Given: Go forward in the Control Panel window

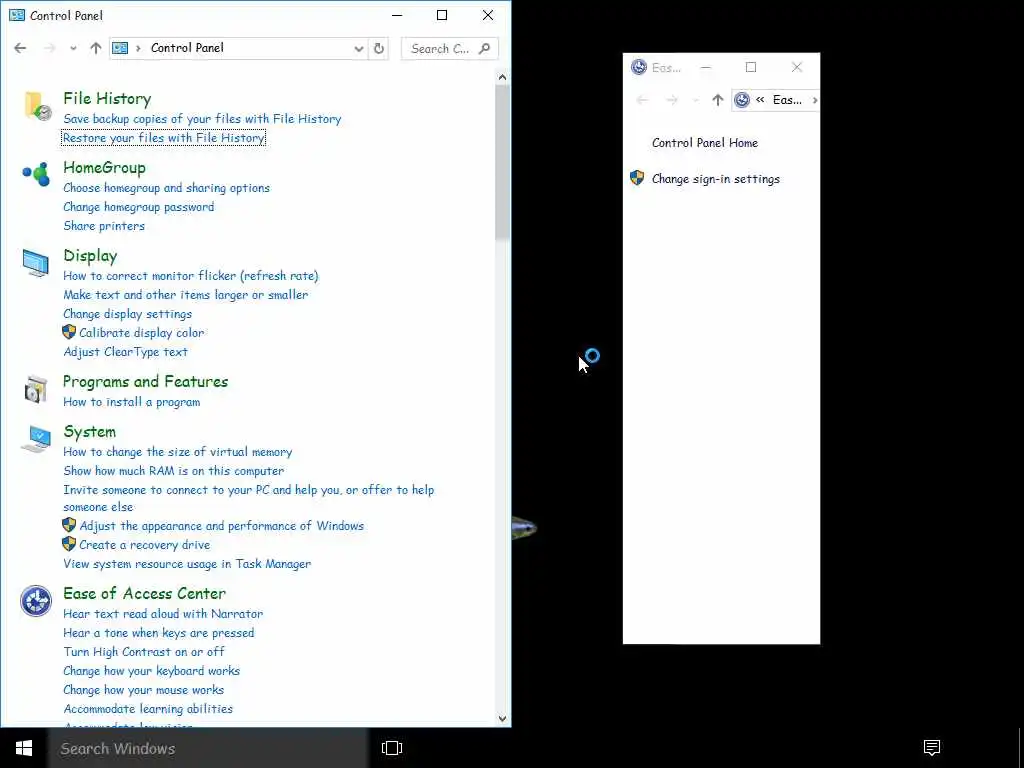Looking at the screenshot, I should click(x=50, y=48).
